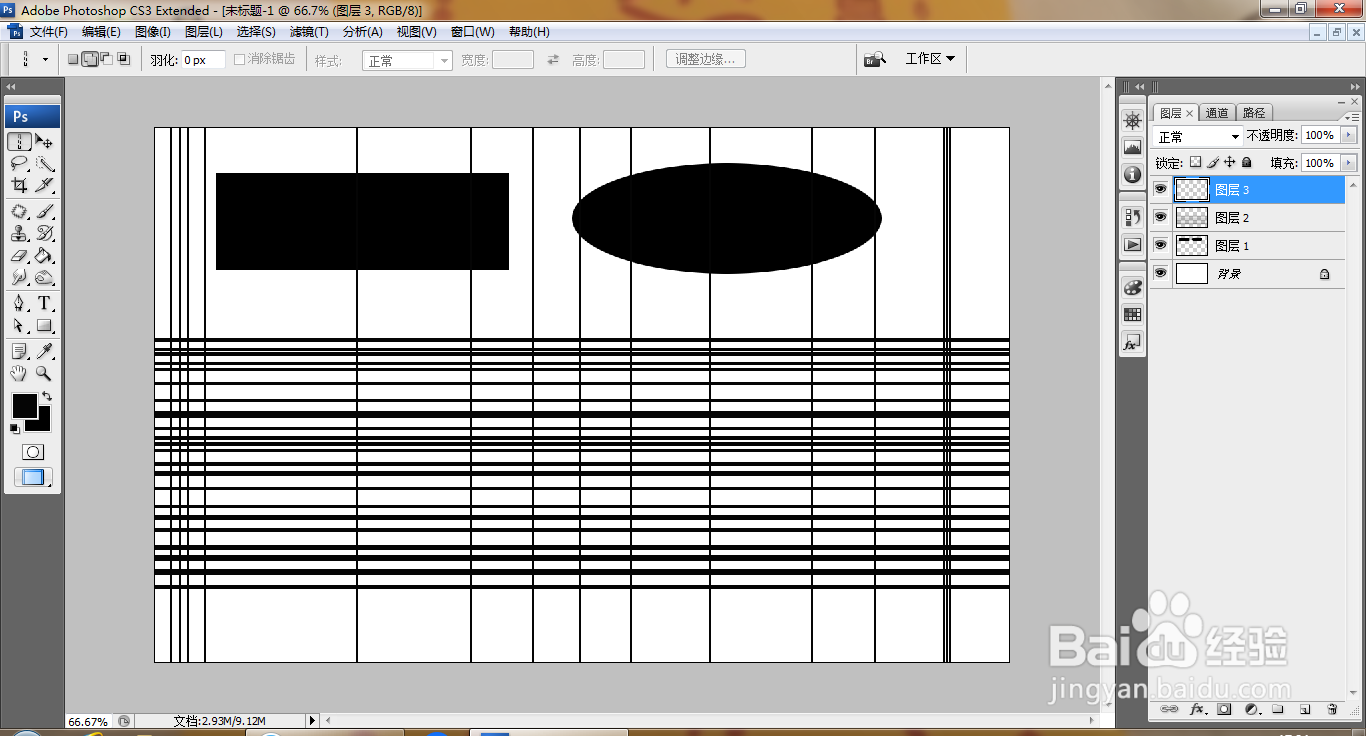This screenshot has width=1366, height=736.
Task: Open the 文件(F) menu
Action: [49, 32]
